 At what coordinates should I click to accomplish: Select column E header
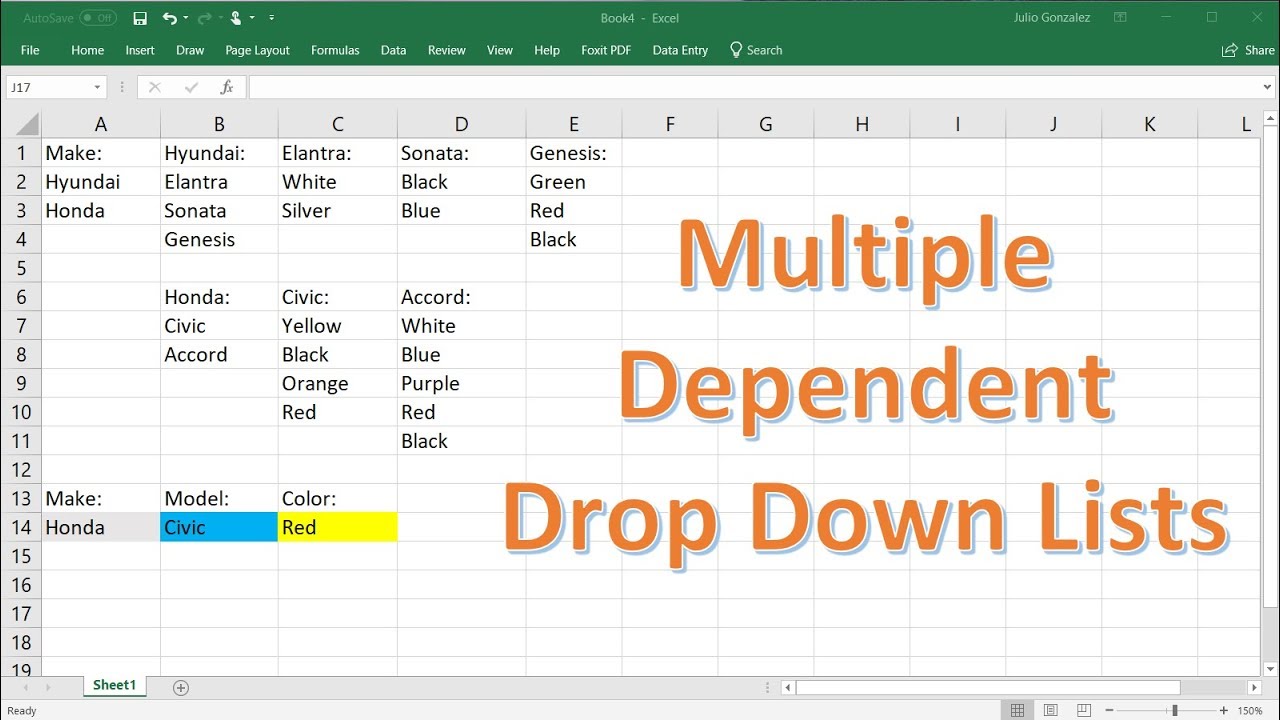[574, 124]
